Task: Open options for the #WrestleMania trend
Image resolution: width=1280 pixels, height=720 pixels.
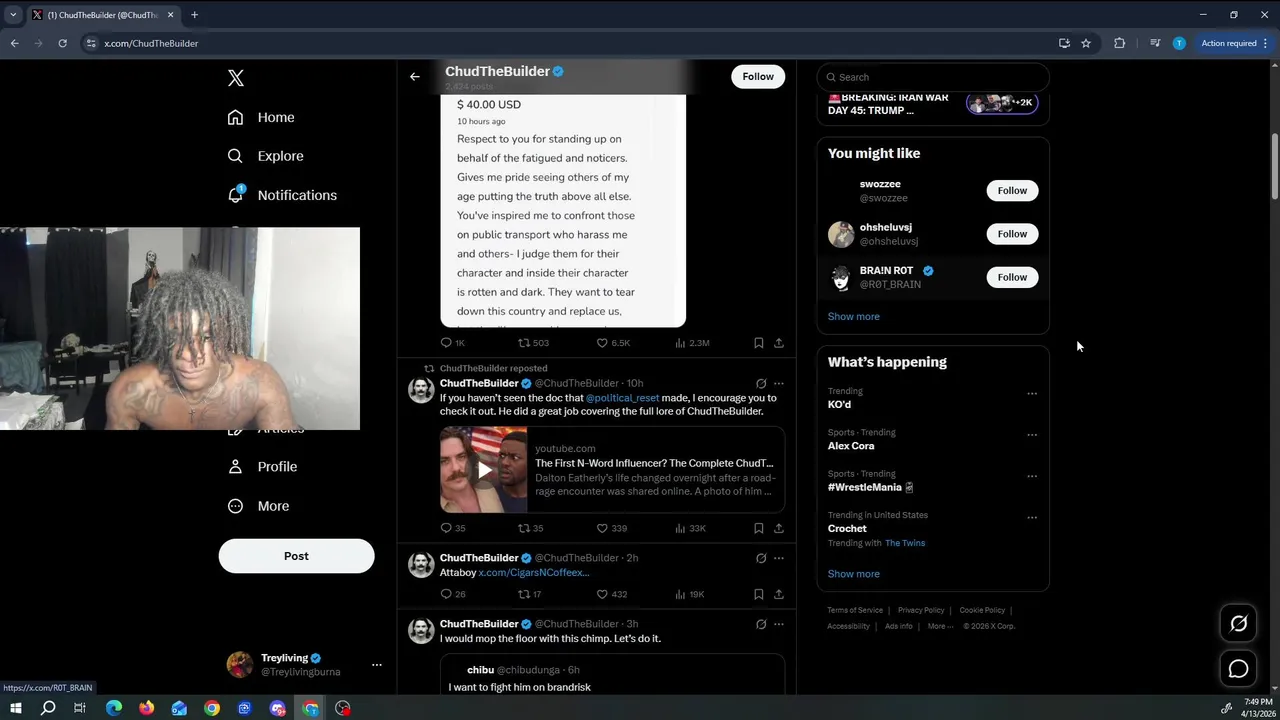Action: coord(1032,476)
